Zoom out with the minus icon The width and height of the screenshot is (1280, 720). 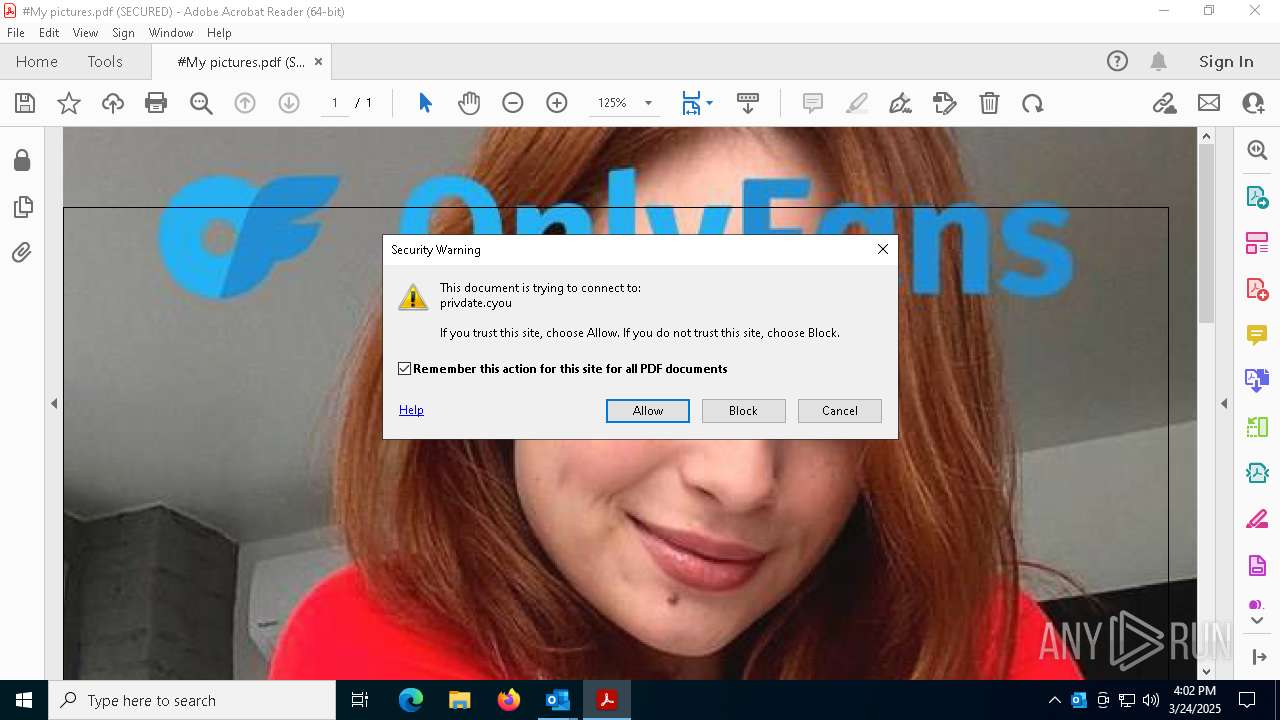pos(513,103)
